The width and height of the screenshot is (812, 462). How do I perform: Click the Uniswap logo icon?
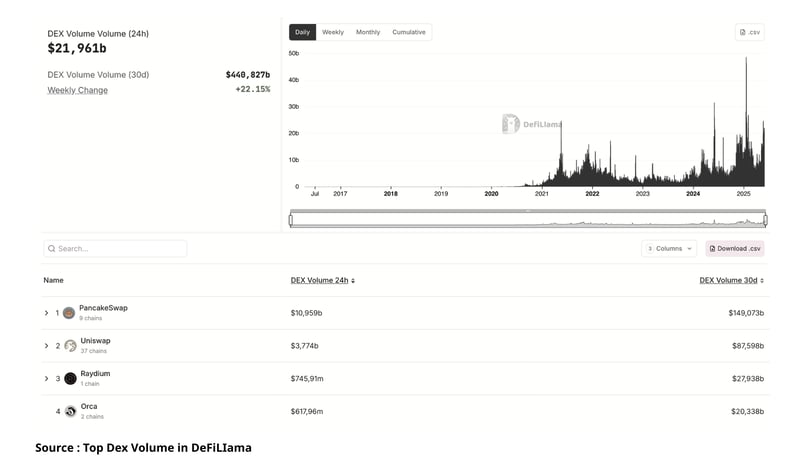tap(70, 345)
